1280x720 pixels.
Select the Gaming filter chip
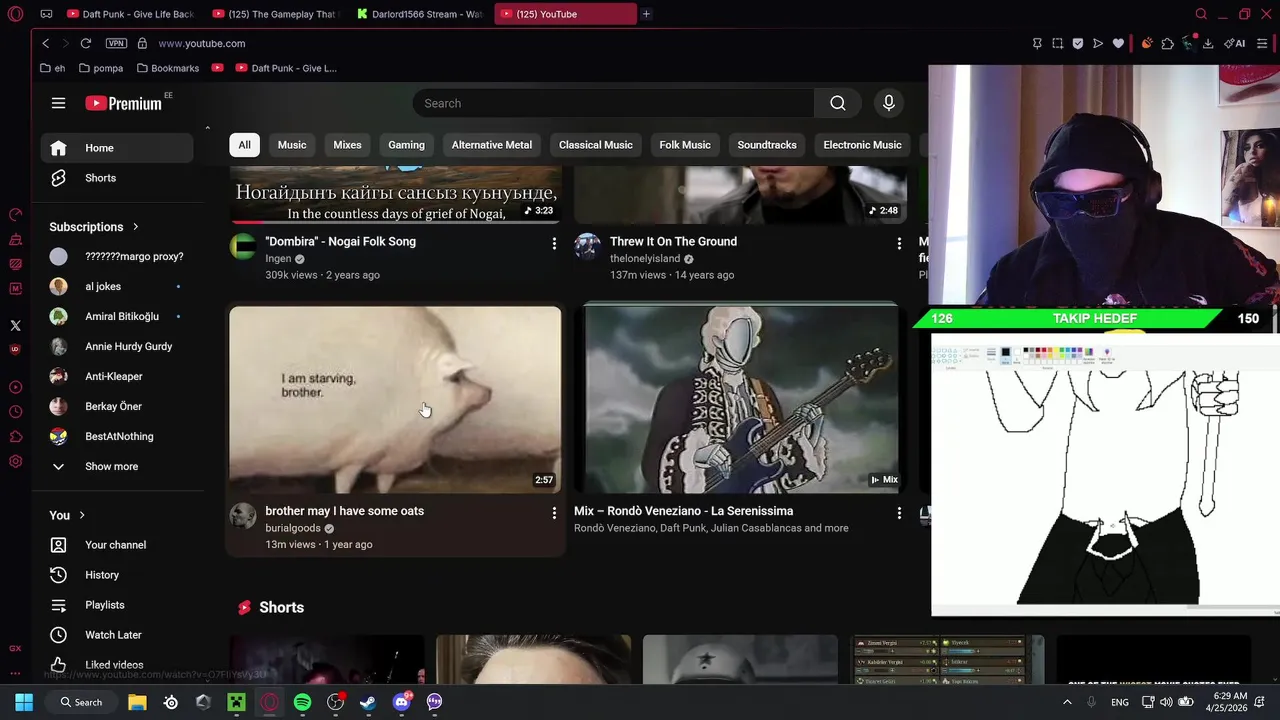pos(406,145)
